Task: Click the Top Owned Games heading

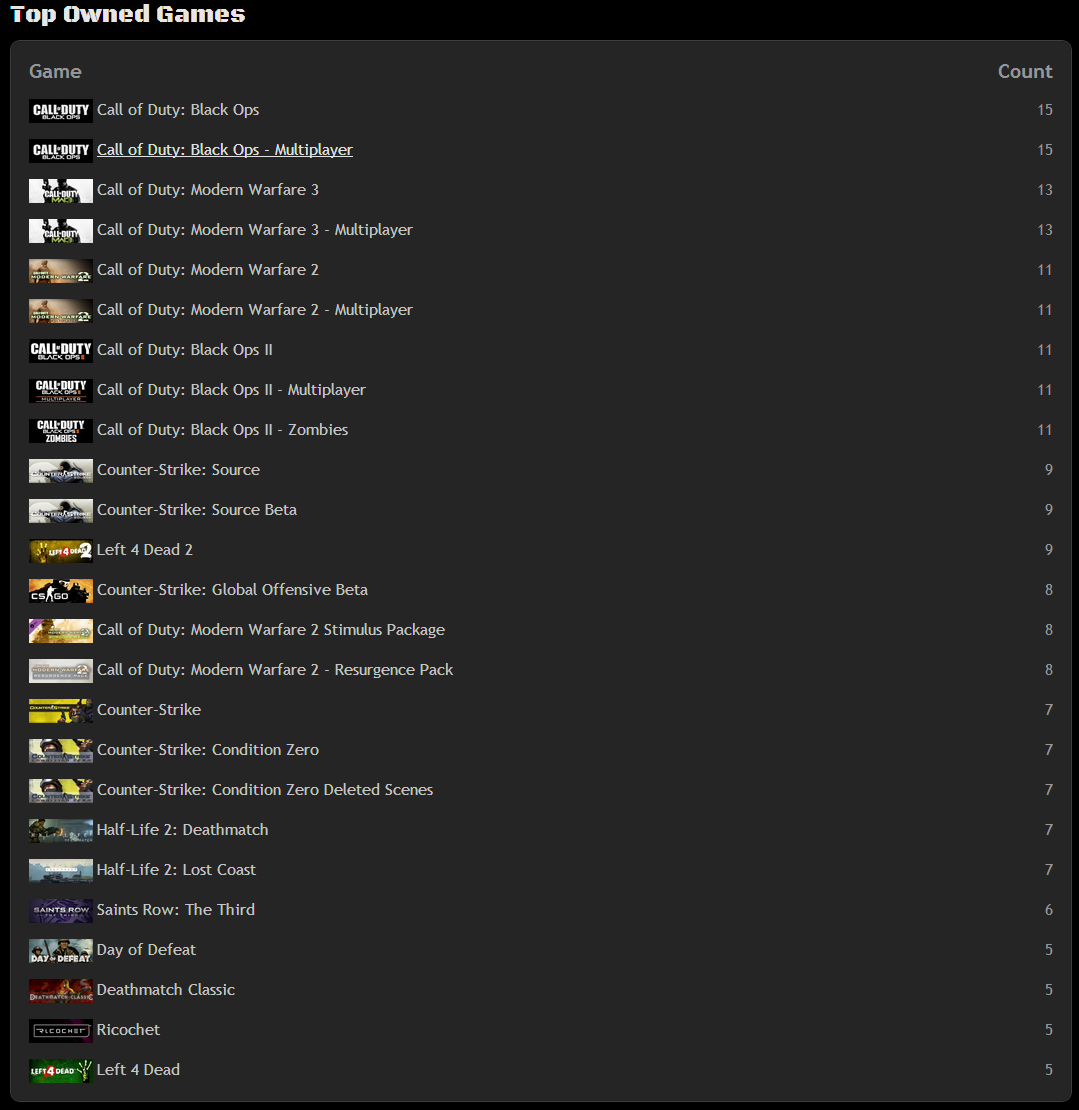Action: 128,14
